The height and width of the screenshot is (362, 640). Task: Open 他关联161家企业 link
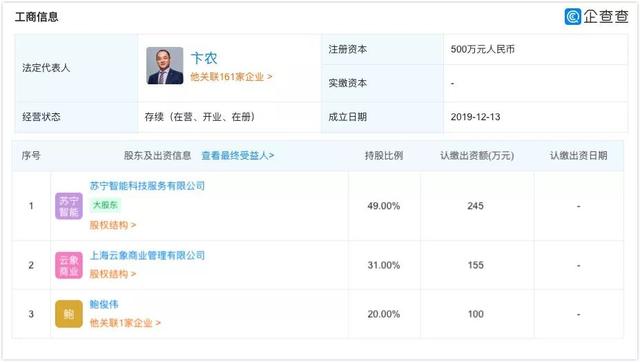pos(231,77)
